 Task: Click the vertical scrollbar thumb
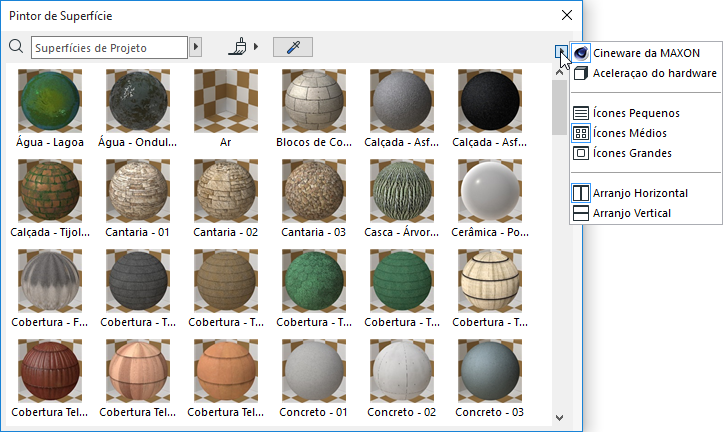pyautogui.click(x=559, y=107)
